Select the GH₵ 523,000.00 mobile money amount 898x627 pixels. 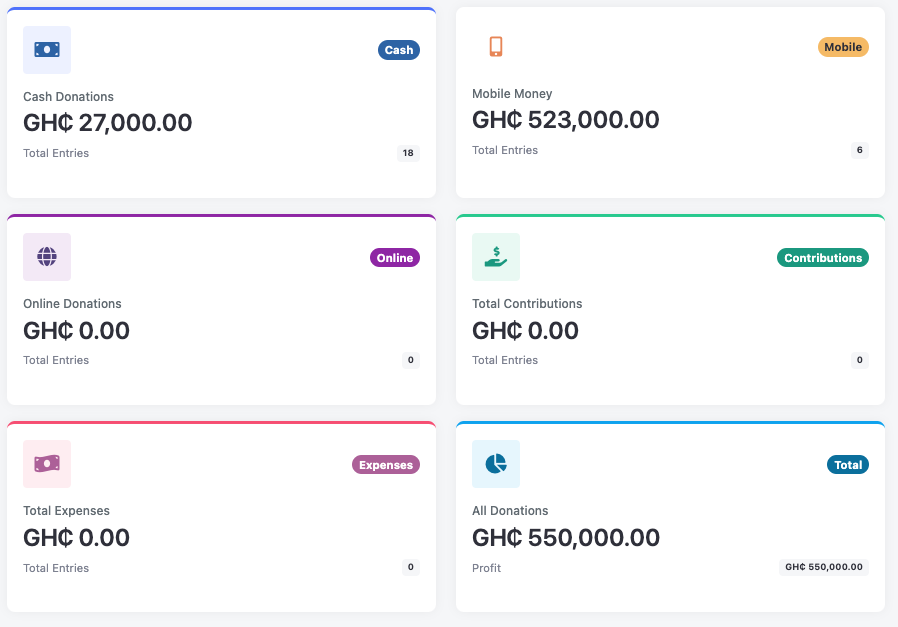point(565,120)
